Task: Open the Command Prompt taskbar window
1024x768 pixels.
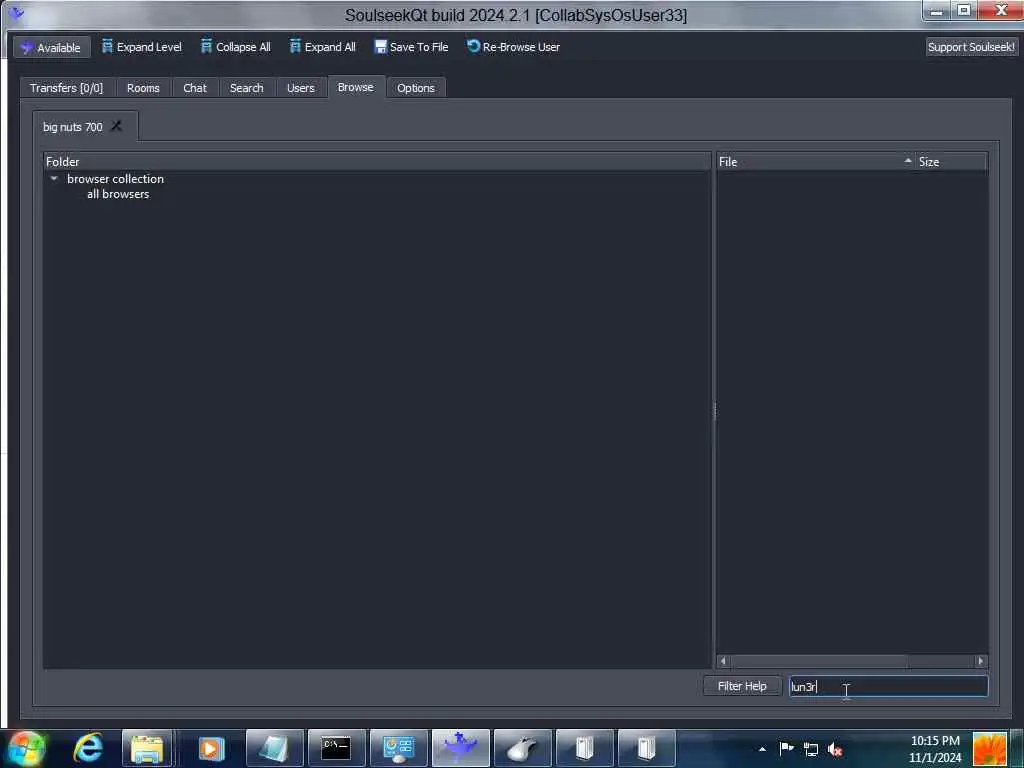Action: pos(336,748)
